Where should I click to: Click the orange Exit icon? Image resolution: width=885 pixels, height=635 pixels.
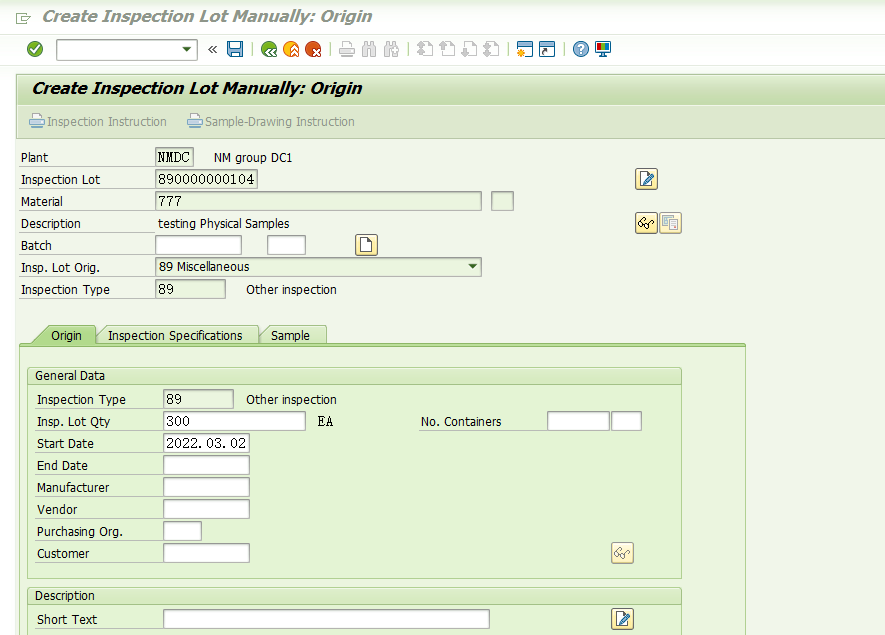[291, 50]
